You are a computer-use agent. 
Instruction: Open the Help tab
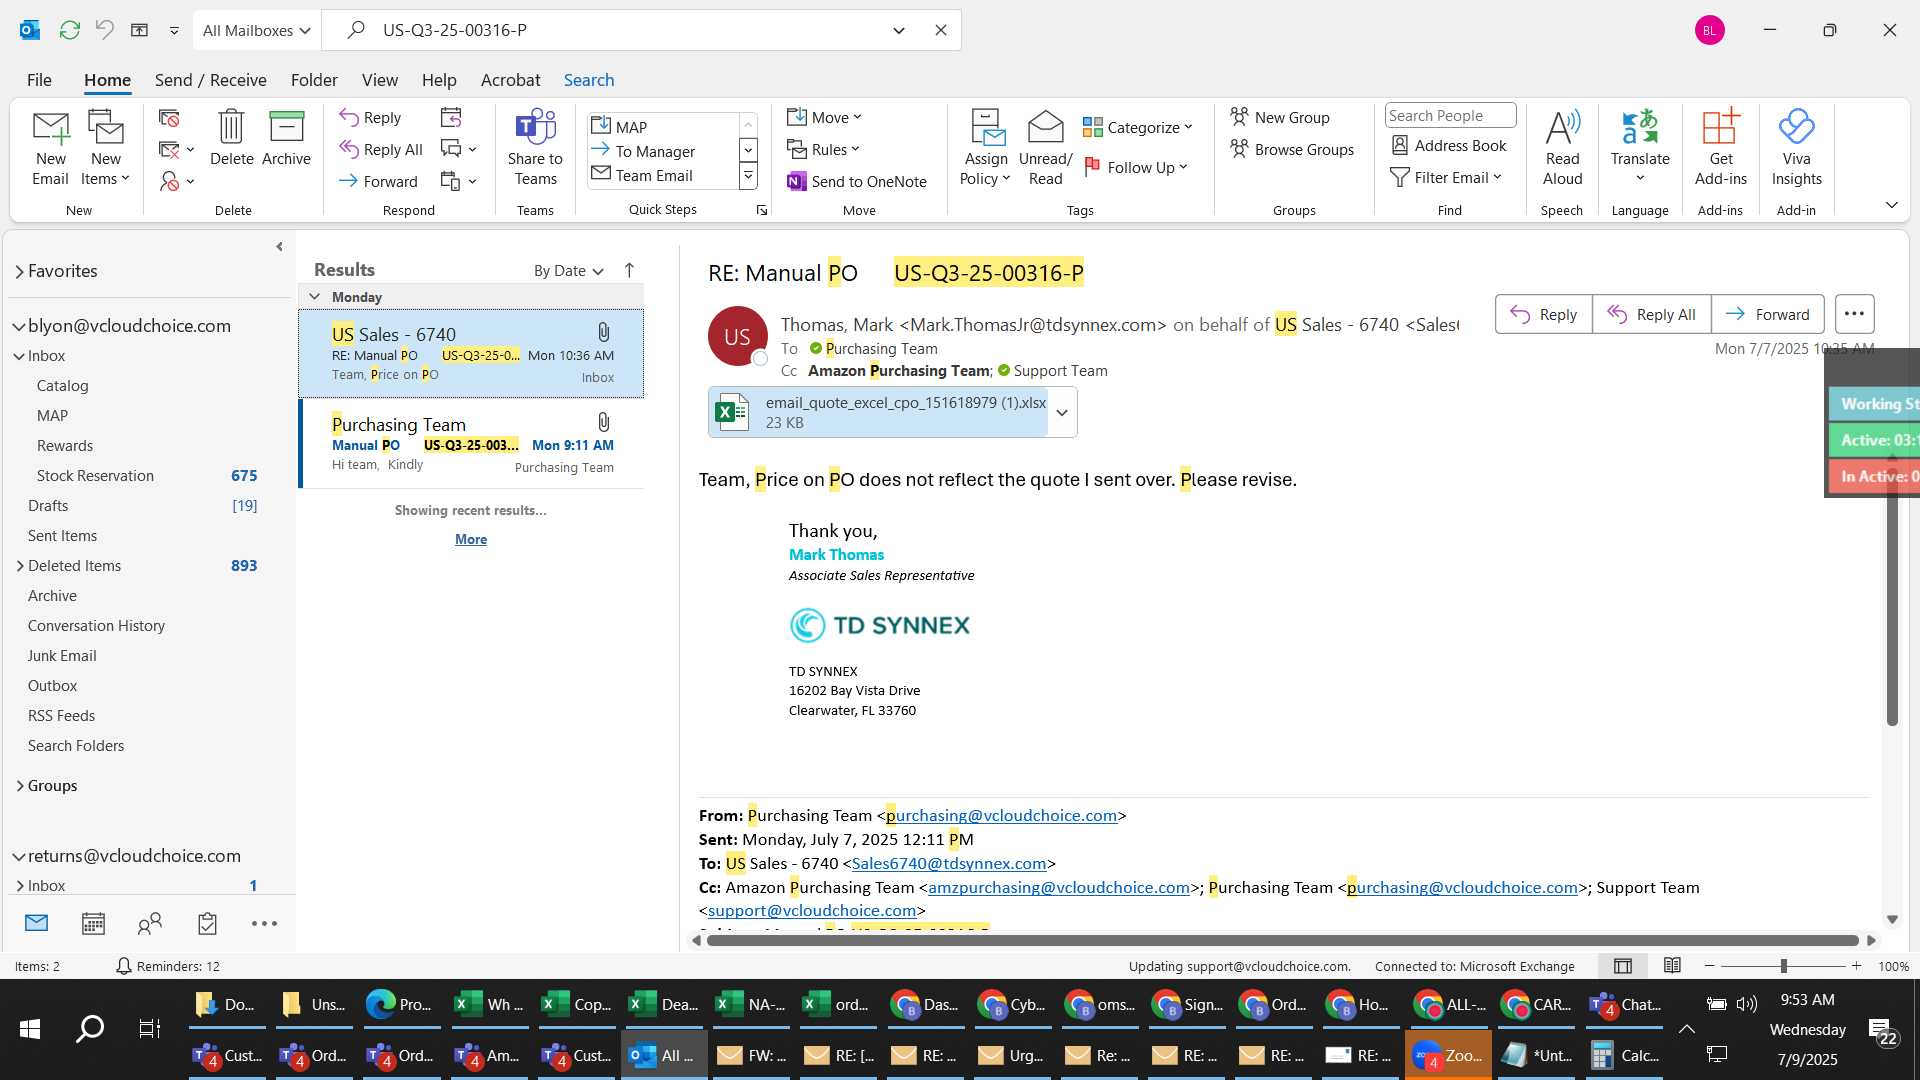[x=438, y=80]
